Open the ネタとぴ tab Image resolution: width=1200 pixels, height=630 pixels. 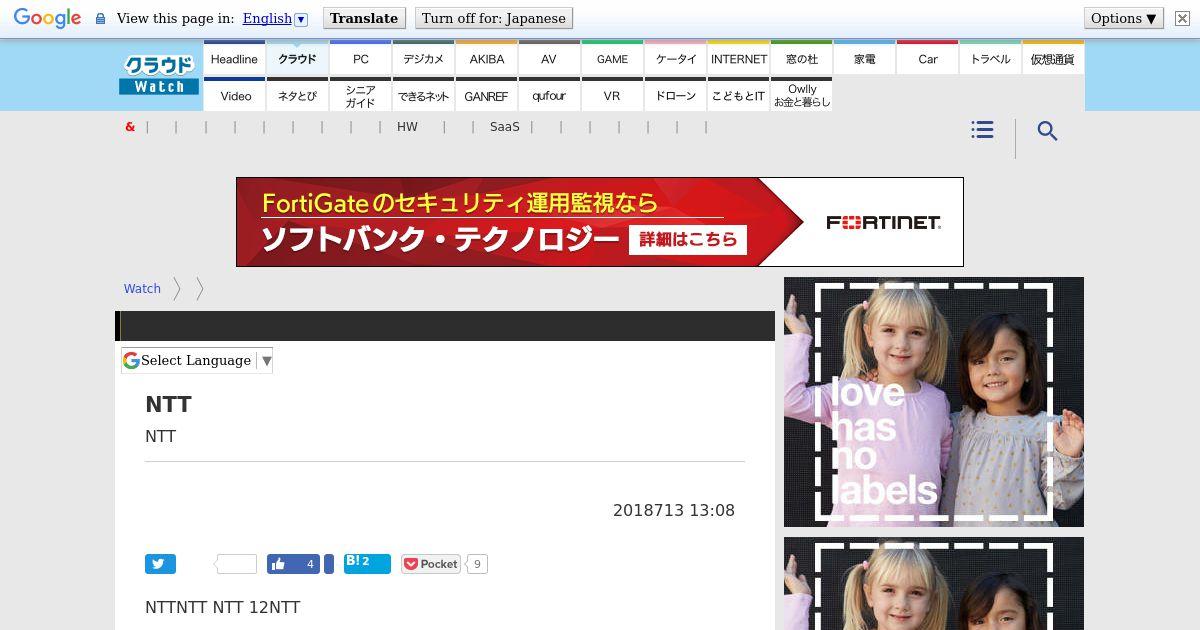tap(297, 96)
